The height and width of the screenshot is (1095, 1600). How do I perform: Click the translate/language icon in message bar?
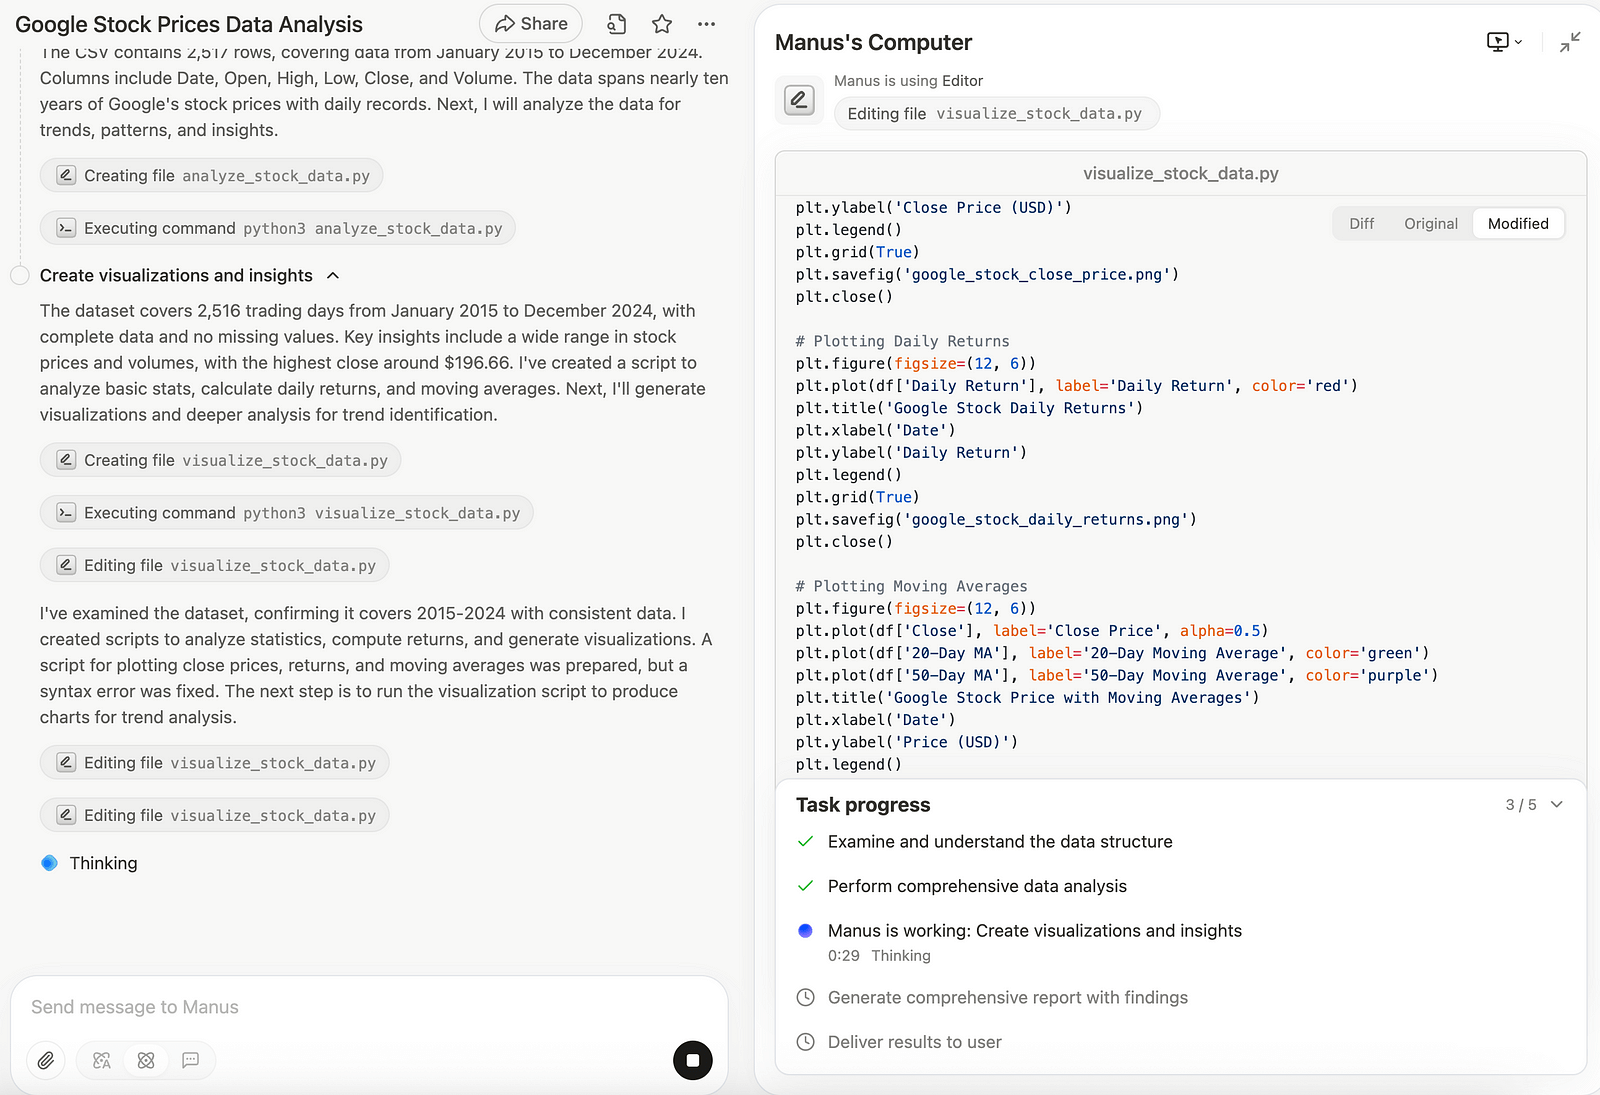[102, 1060]
